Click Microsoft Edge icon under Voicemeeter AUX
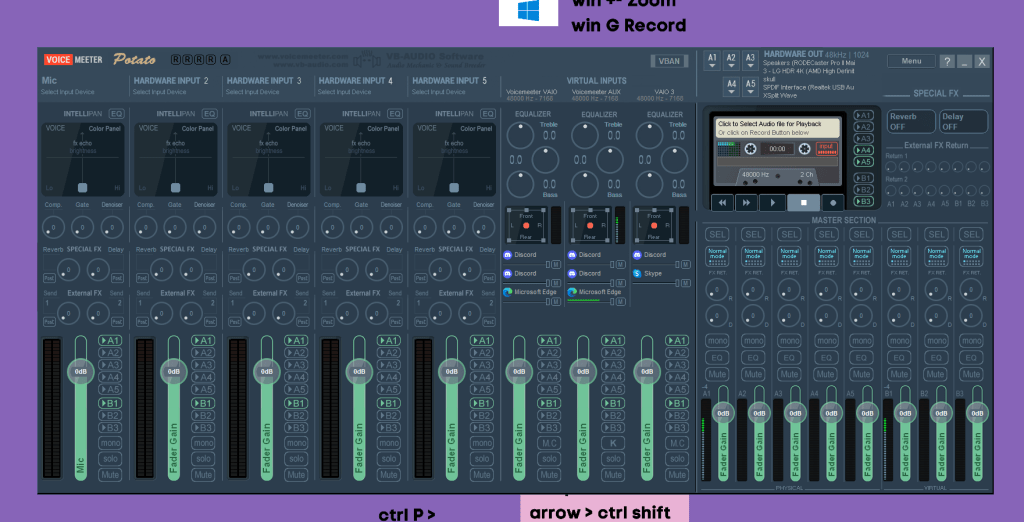Image resolution: width=1024 pixels, height=522 pixels. click(x=572, y=292)
